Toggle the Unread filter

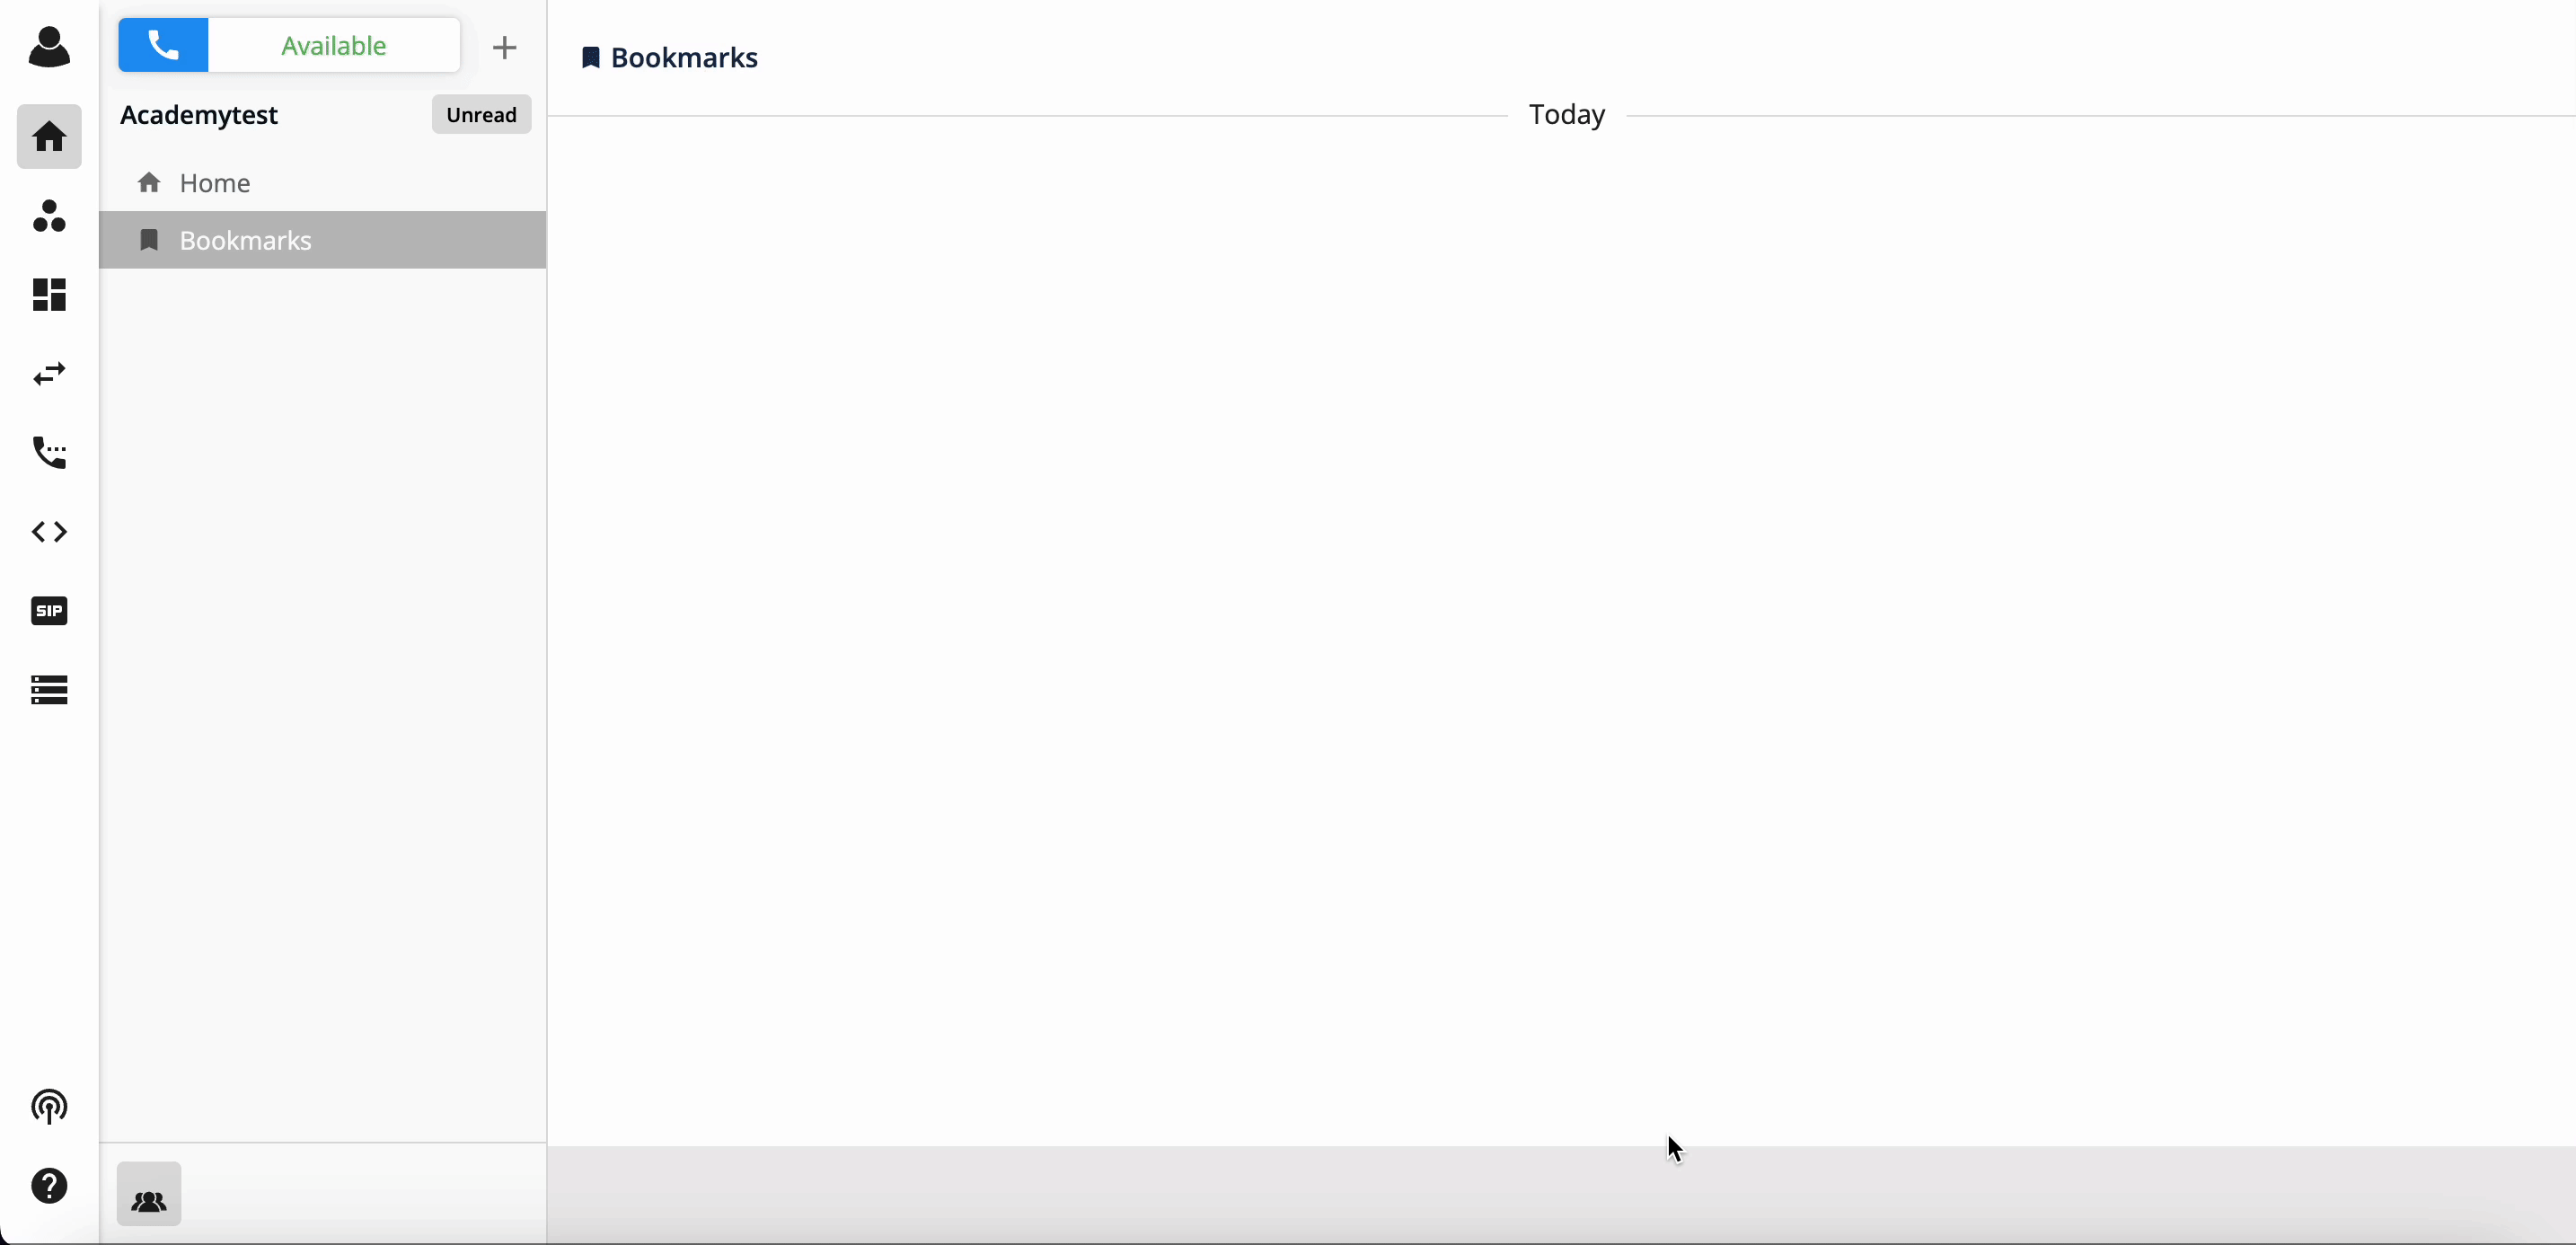tap(481, 115)
